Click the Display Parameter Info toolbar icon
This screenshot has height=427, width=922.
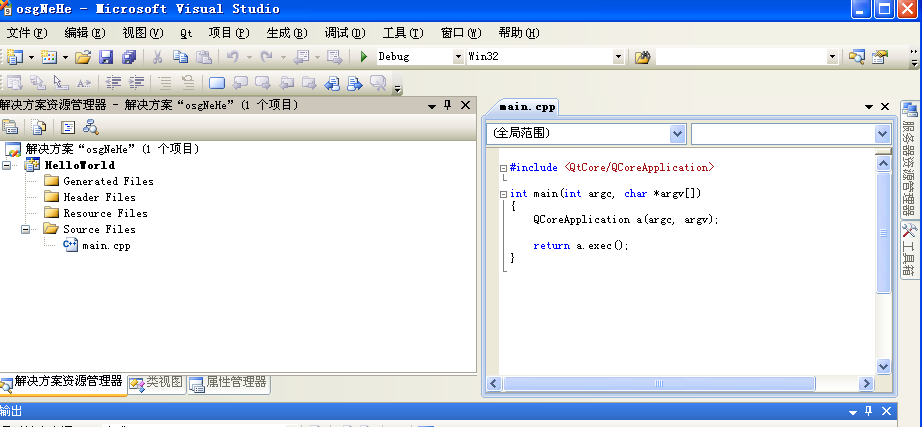36,83
